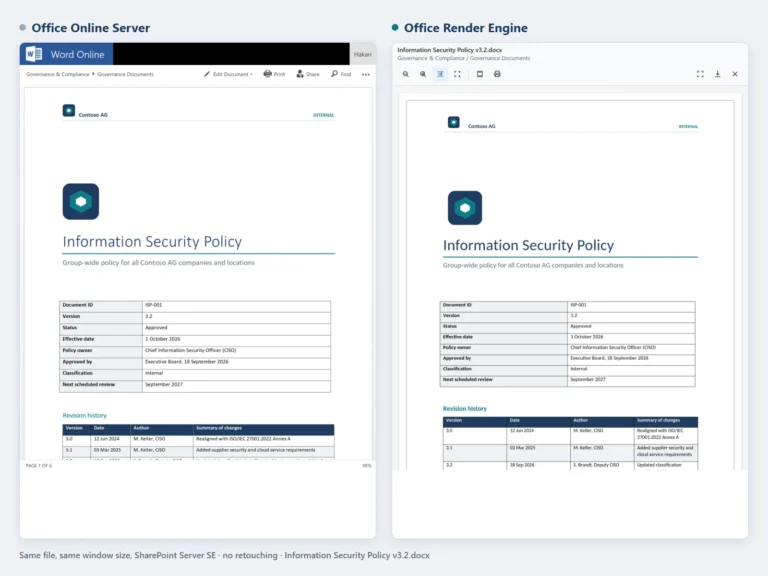Click the file name Information Security Policy v3.2.docx
768x576 pixels.
coord(450,50)
